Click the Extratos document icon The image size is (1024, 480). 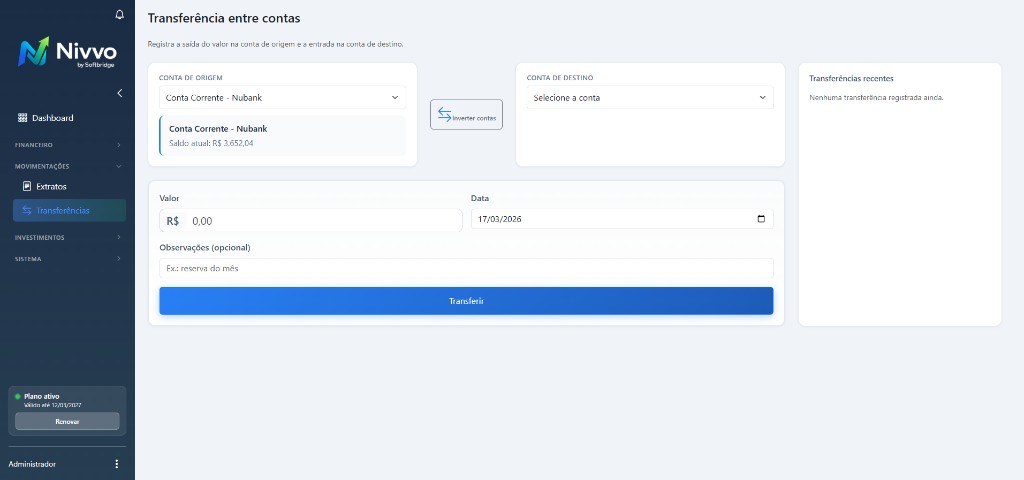27,186
